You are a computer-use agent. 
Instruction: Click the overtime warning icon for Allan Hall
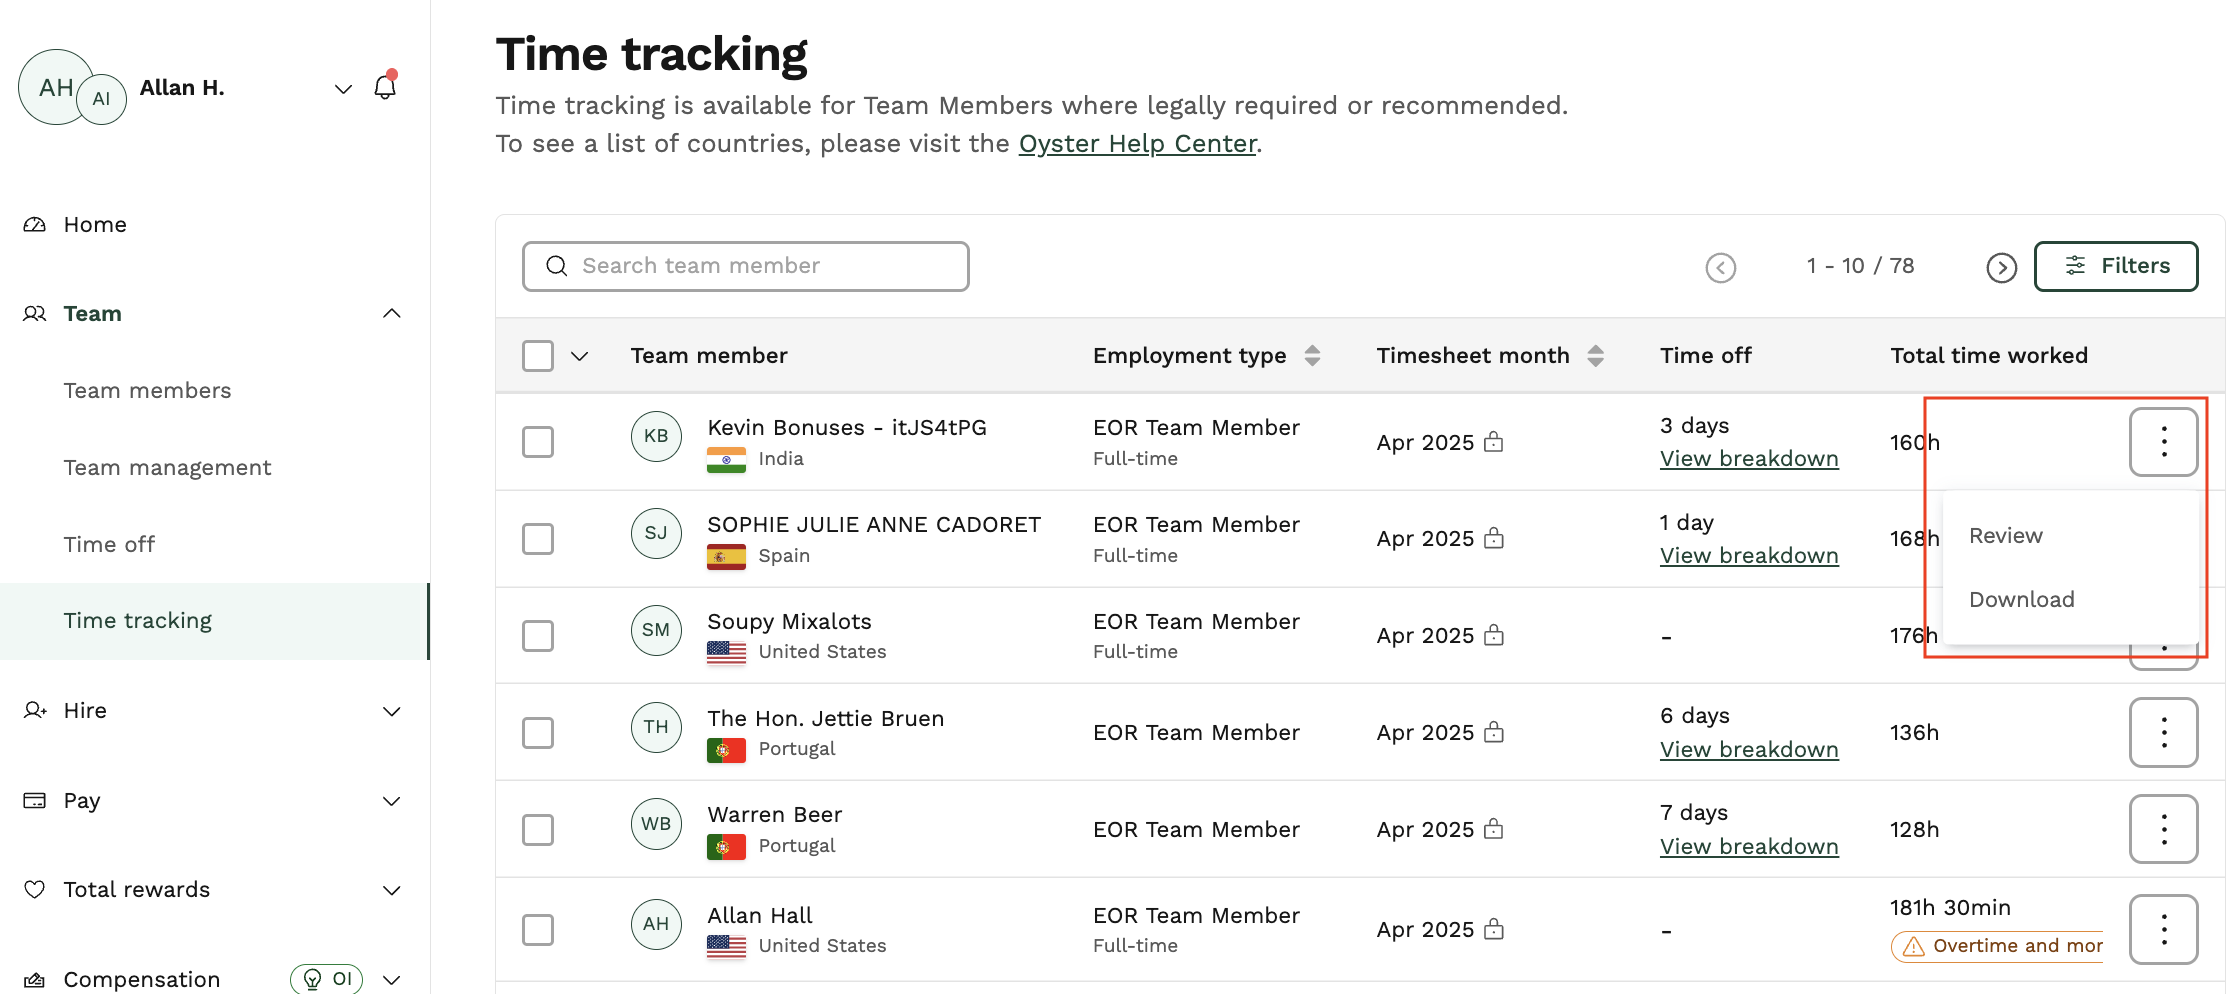coord(1913,946)
